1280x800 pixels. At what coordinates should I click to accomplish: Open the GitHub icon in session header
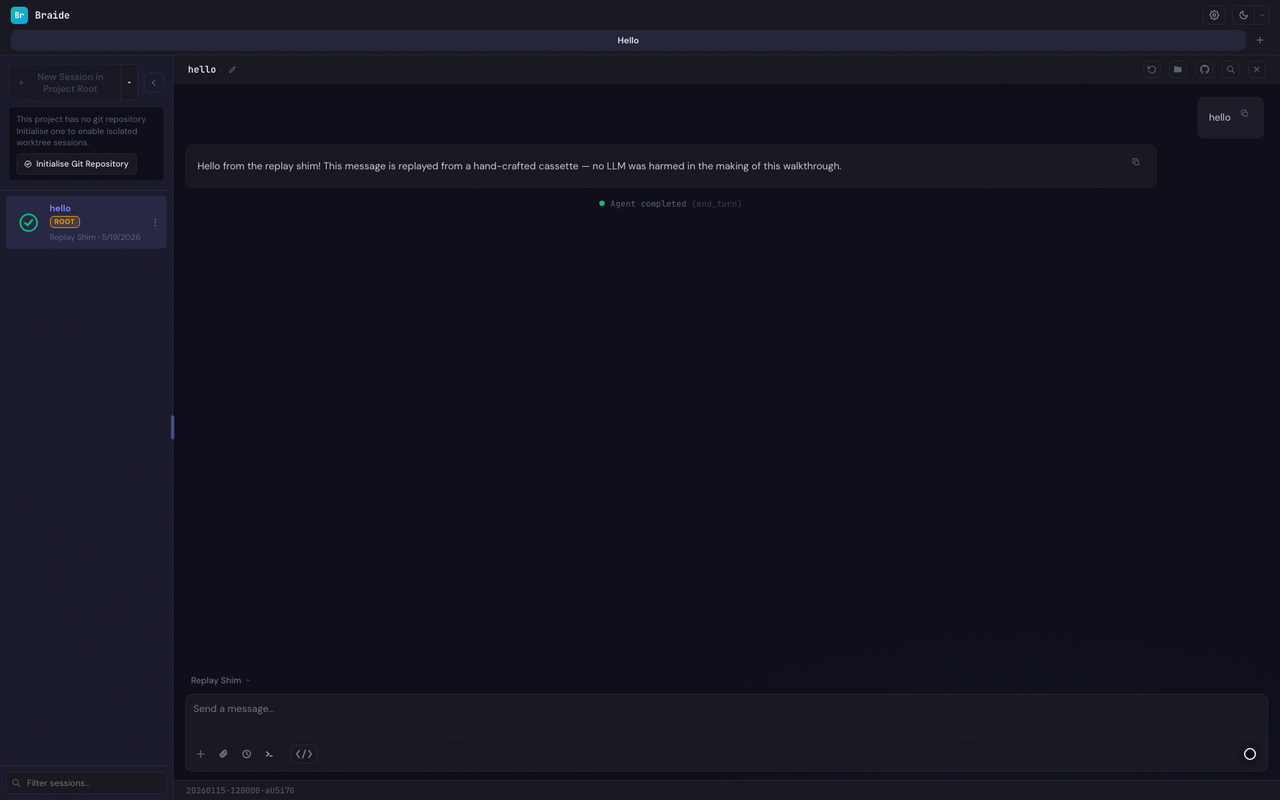coord(1204,69)
